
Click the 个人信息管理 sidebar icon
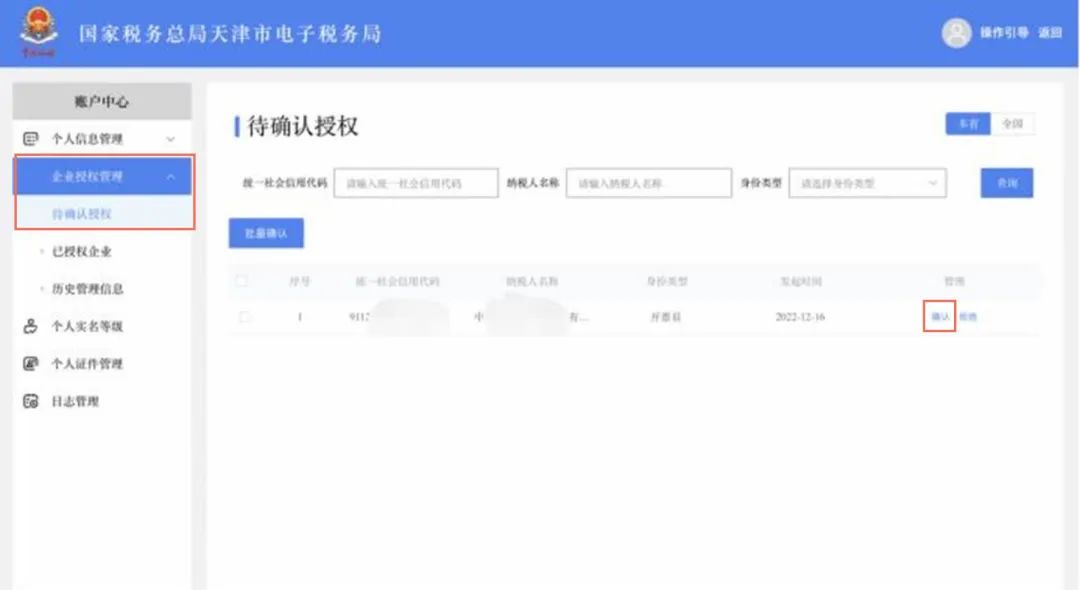pyautogui.click(x=30, y=139)
